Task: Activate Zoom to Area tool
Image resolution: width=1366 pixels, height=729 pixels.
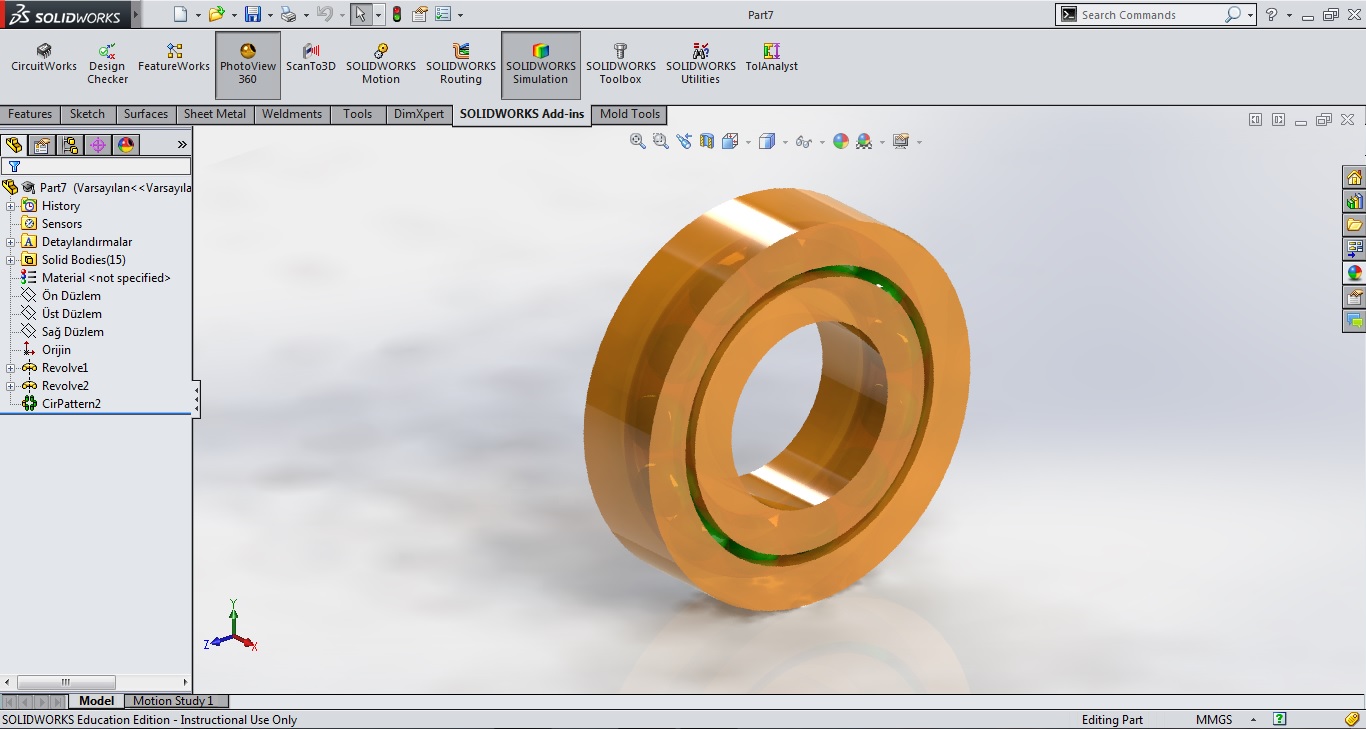Action: [x=660, y=141]
